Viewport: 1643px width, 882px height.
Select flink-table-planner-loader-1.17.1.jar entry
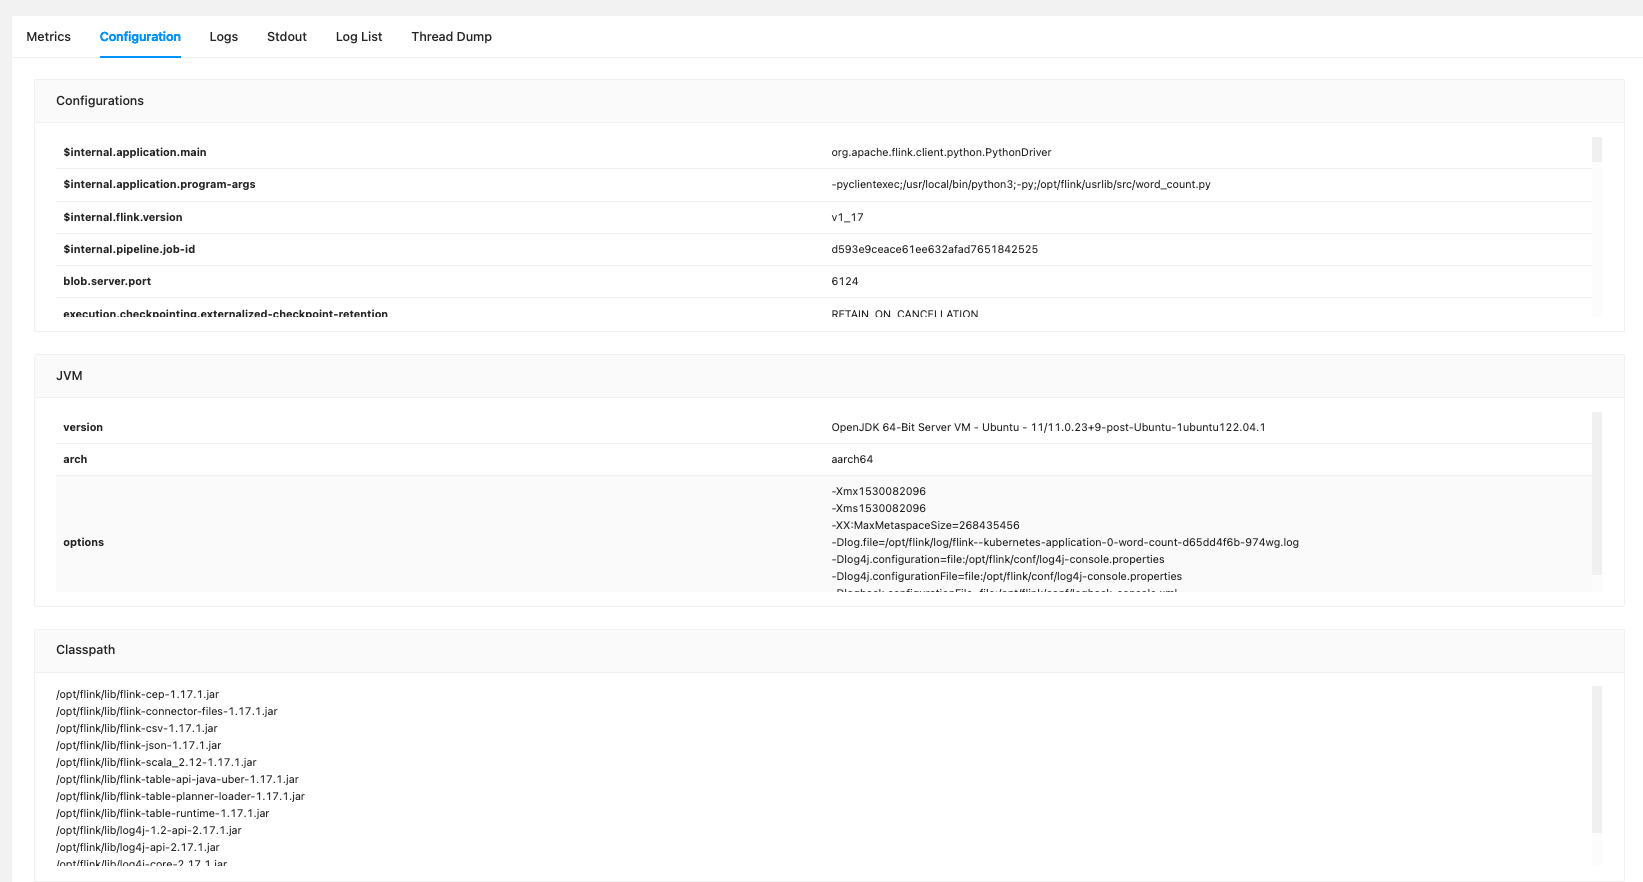[180, 796]
